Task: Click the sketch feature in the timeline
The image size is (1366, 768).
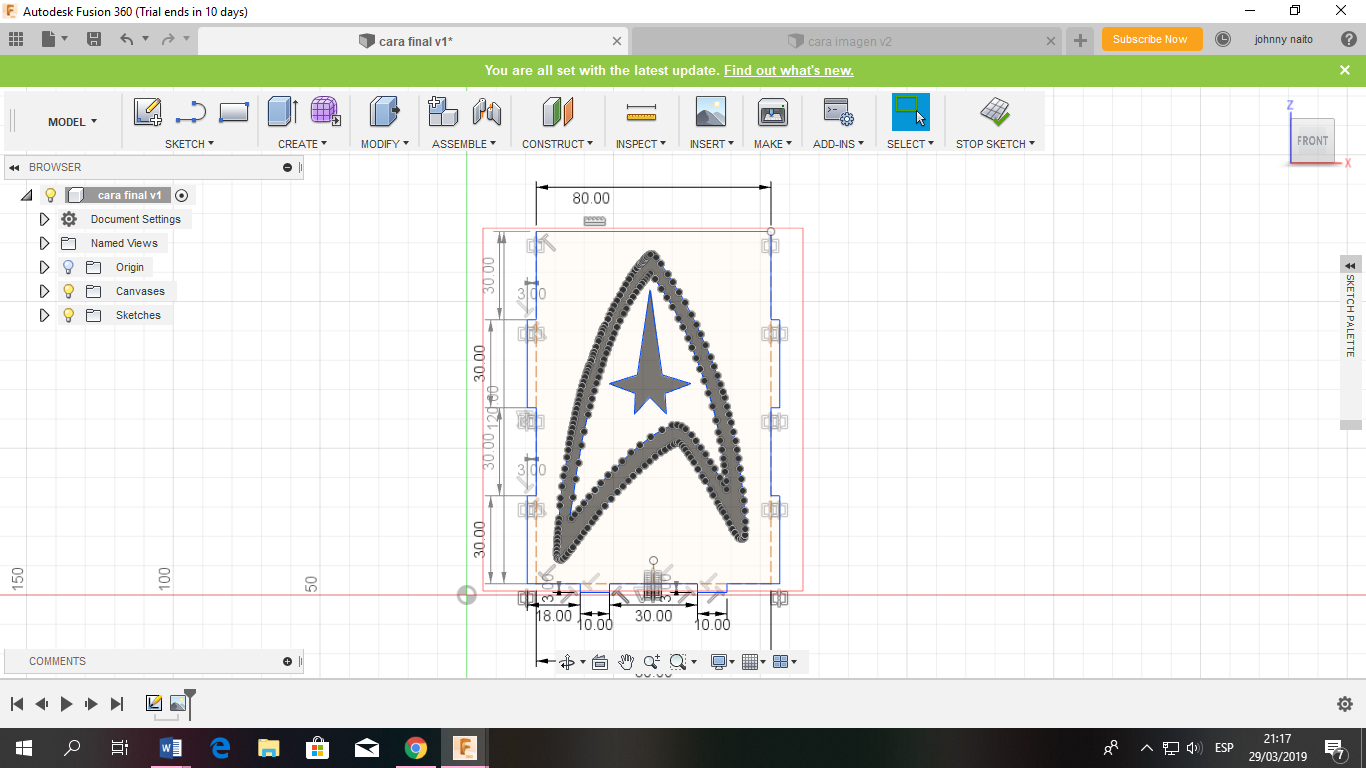Action: tap(154, 703)
